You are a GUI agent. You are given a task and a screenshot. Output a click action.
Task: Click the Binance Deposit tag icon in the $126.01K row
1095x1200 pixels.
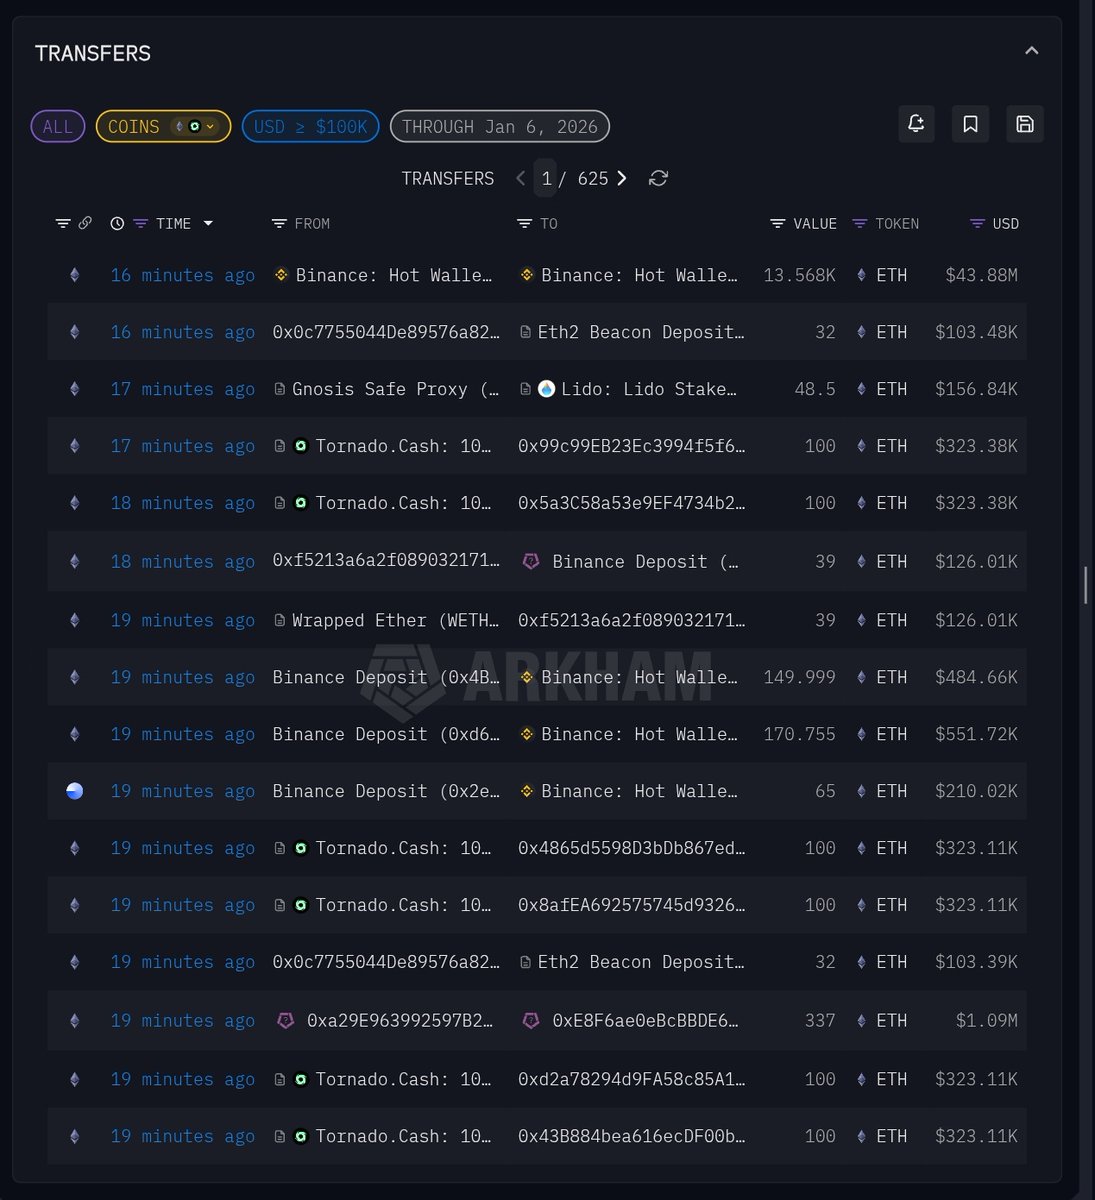pos(531,561)
